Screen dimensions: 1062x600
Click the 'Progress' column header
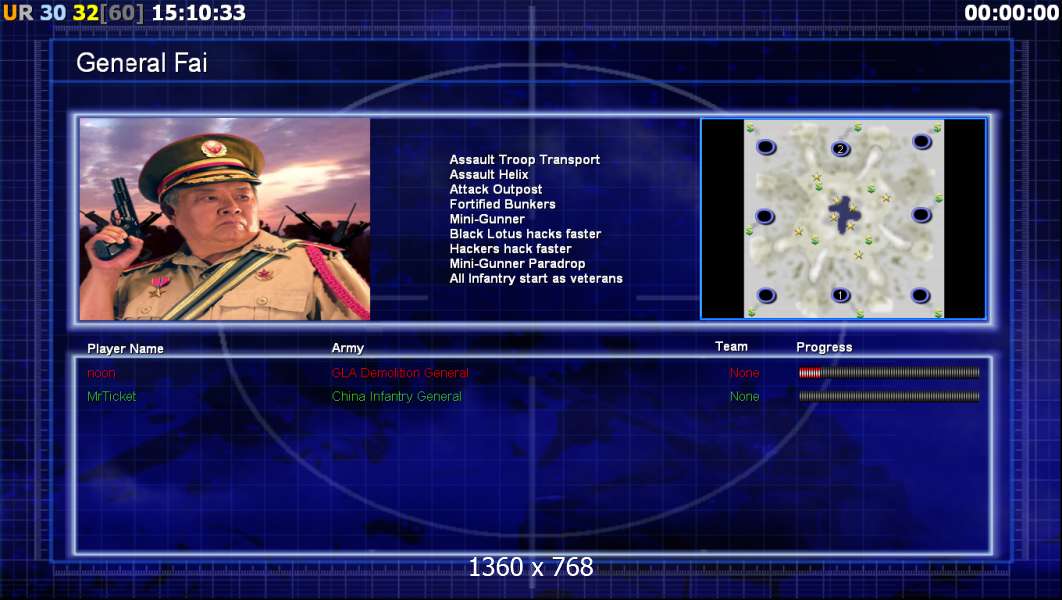(x=824, y=347)
